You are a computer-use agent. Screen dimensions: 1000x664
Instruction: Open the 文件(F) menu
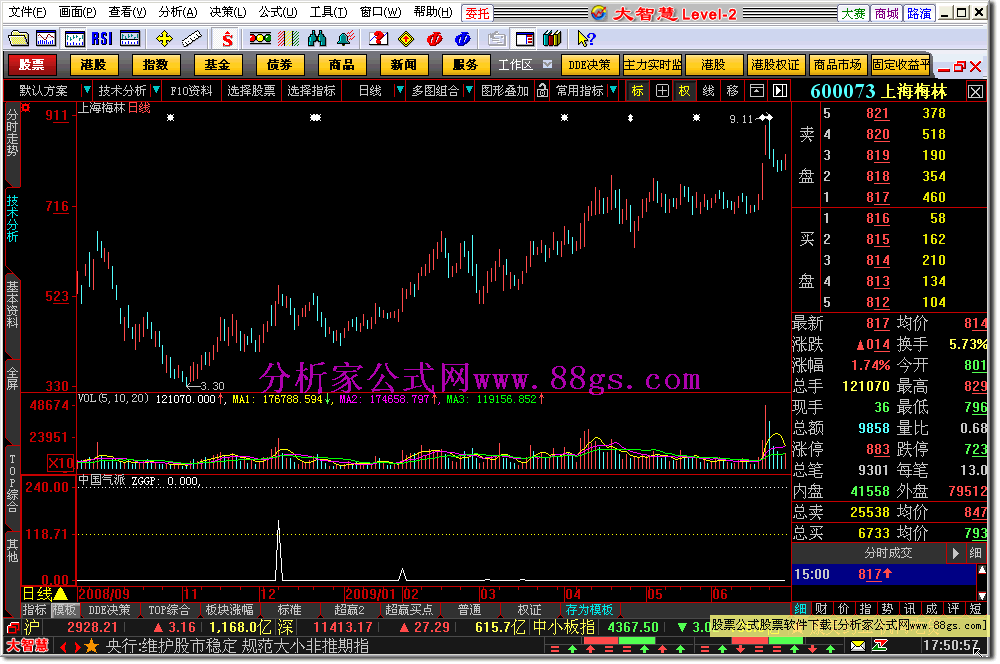pos(27,12)
